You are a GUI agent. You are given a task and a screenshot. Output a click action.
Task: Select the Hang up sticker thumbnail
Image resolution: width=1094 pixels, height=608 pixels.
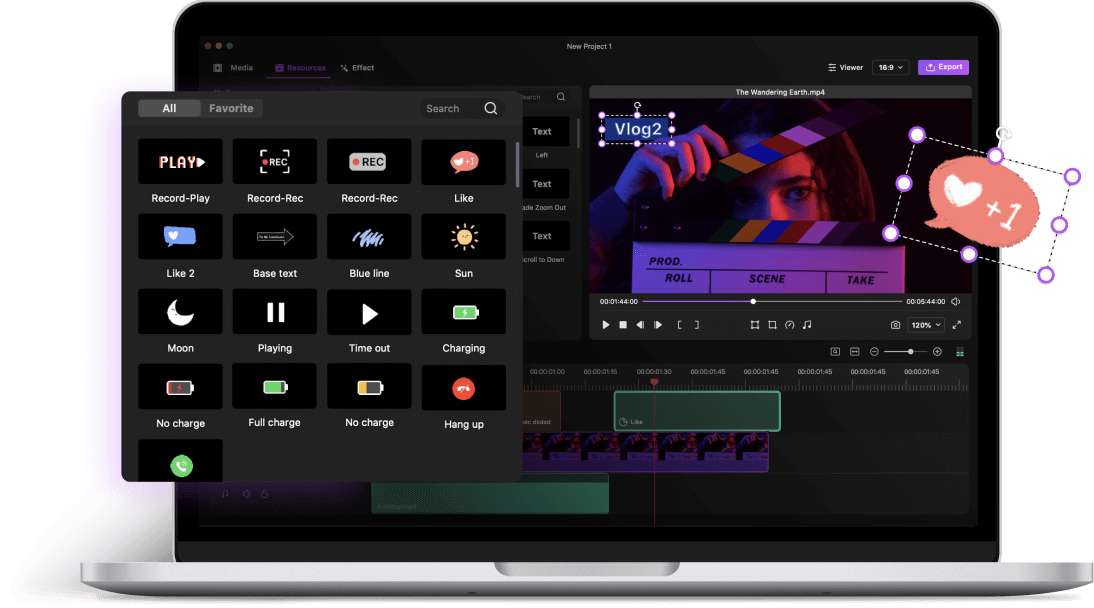point(463,388)
